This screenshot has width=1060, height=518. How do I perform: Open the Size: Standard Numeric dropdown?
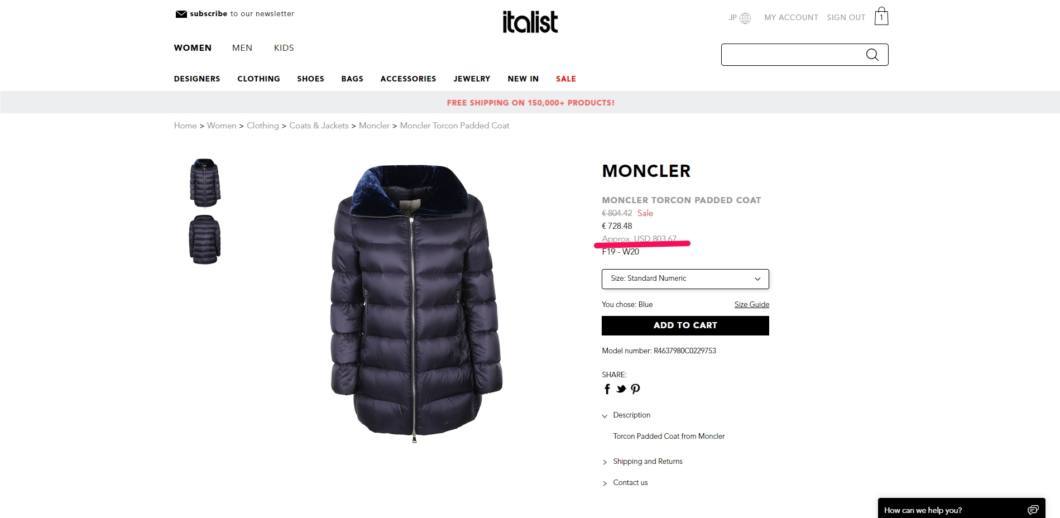point(685,279)
